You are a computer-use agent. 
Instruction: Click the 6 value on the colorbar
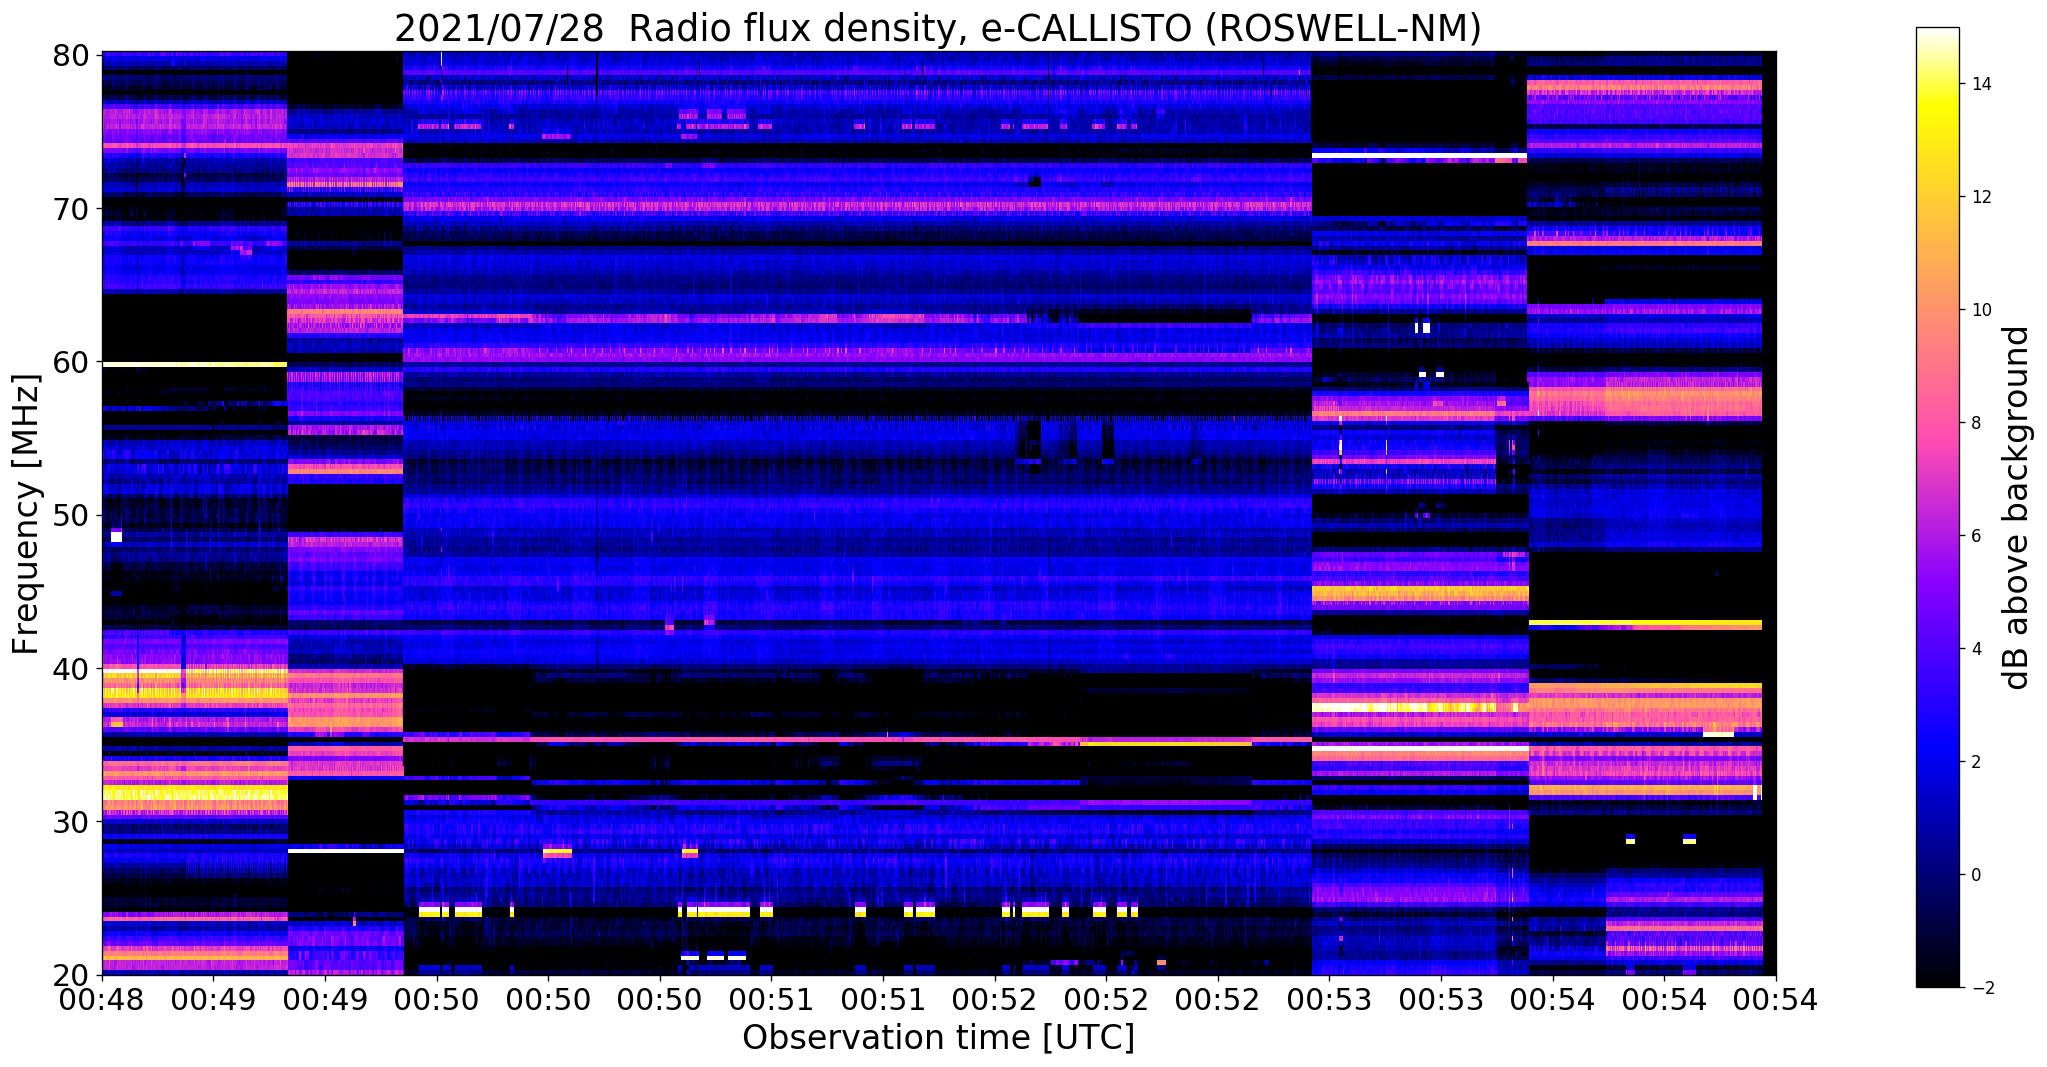tap(1975, 536)
